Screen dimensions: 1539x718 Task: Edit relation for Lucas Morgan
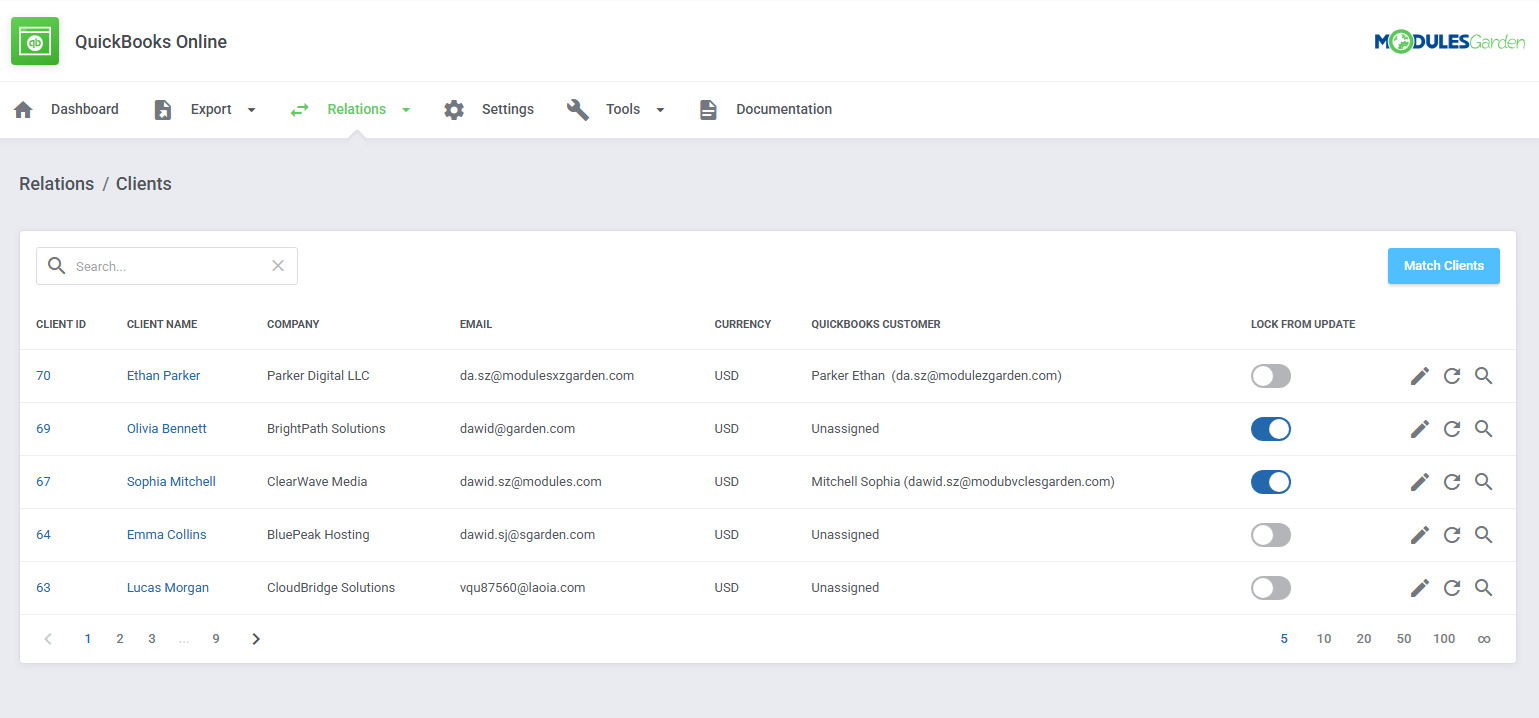(x=1420, y=588)
